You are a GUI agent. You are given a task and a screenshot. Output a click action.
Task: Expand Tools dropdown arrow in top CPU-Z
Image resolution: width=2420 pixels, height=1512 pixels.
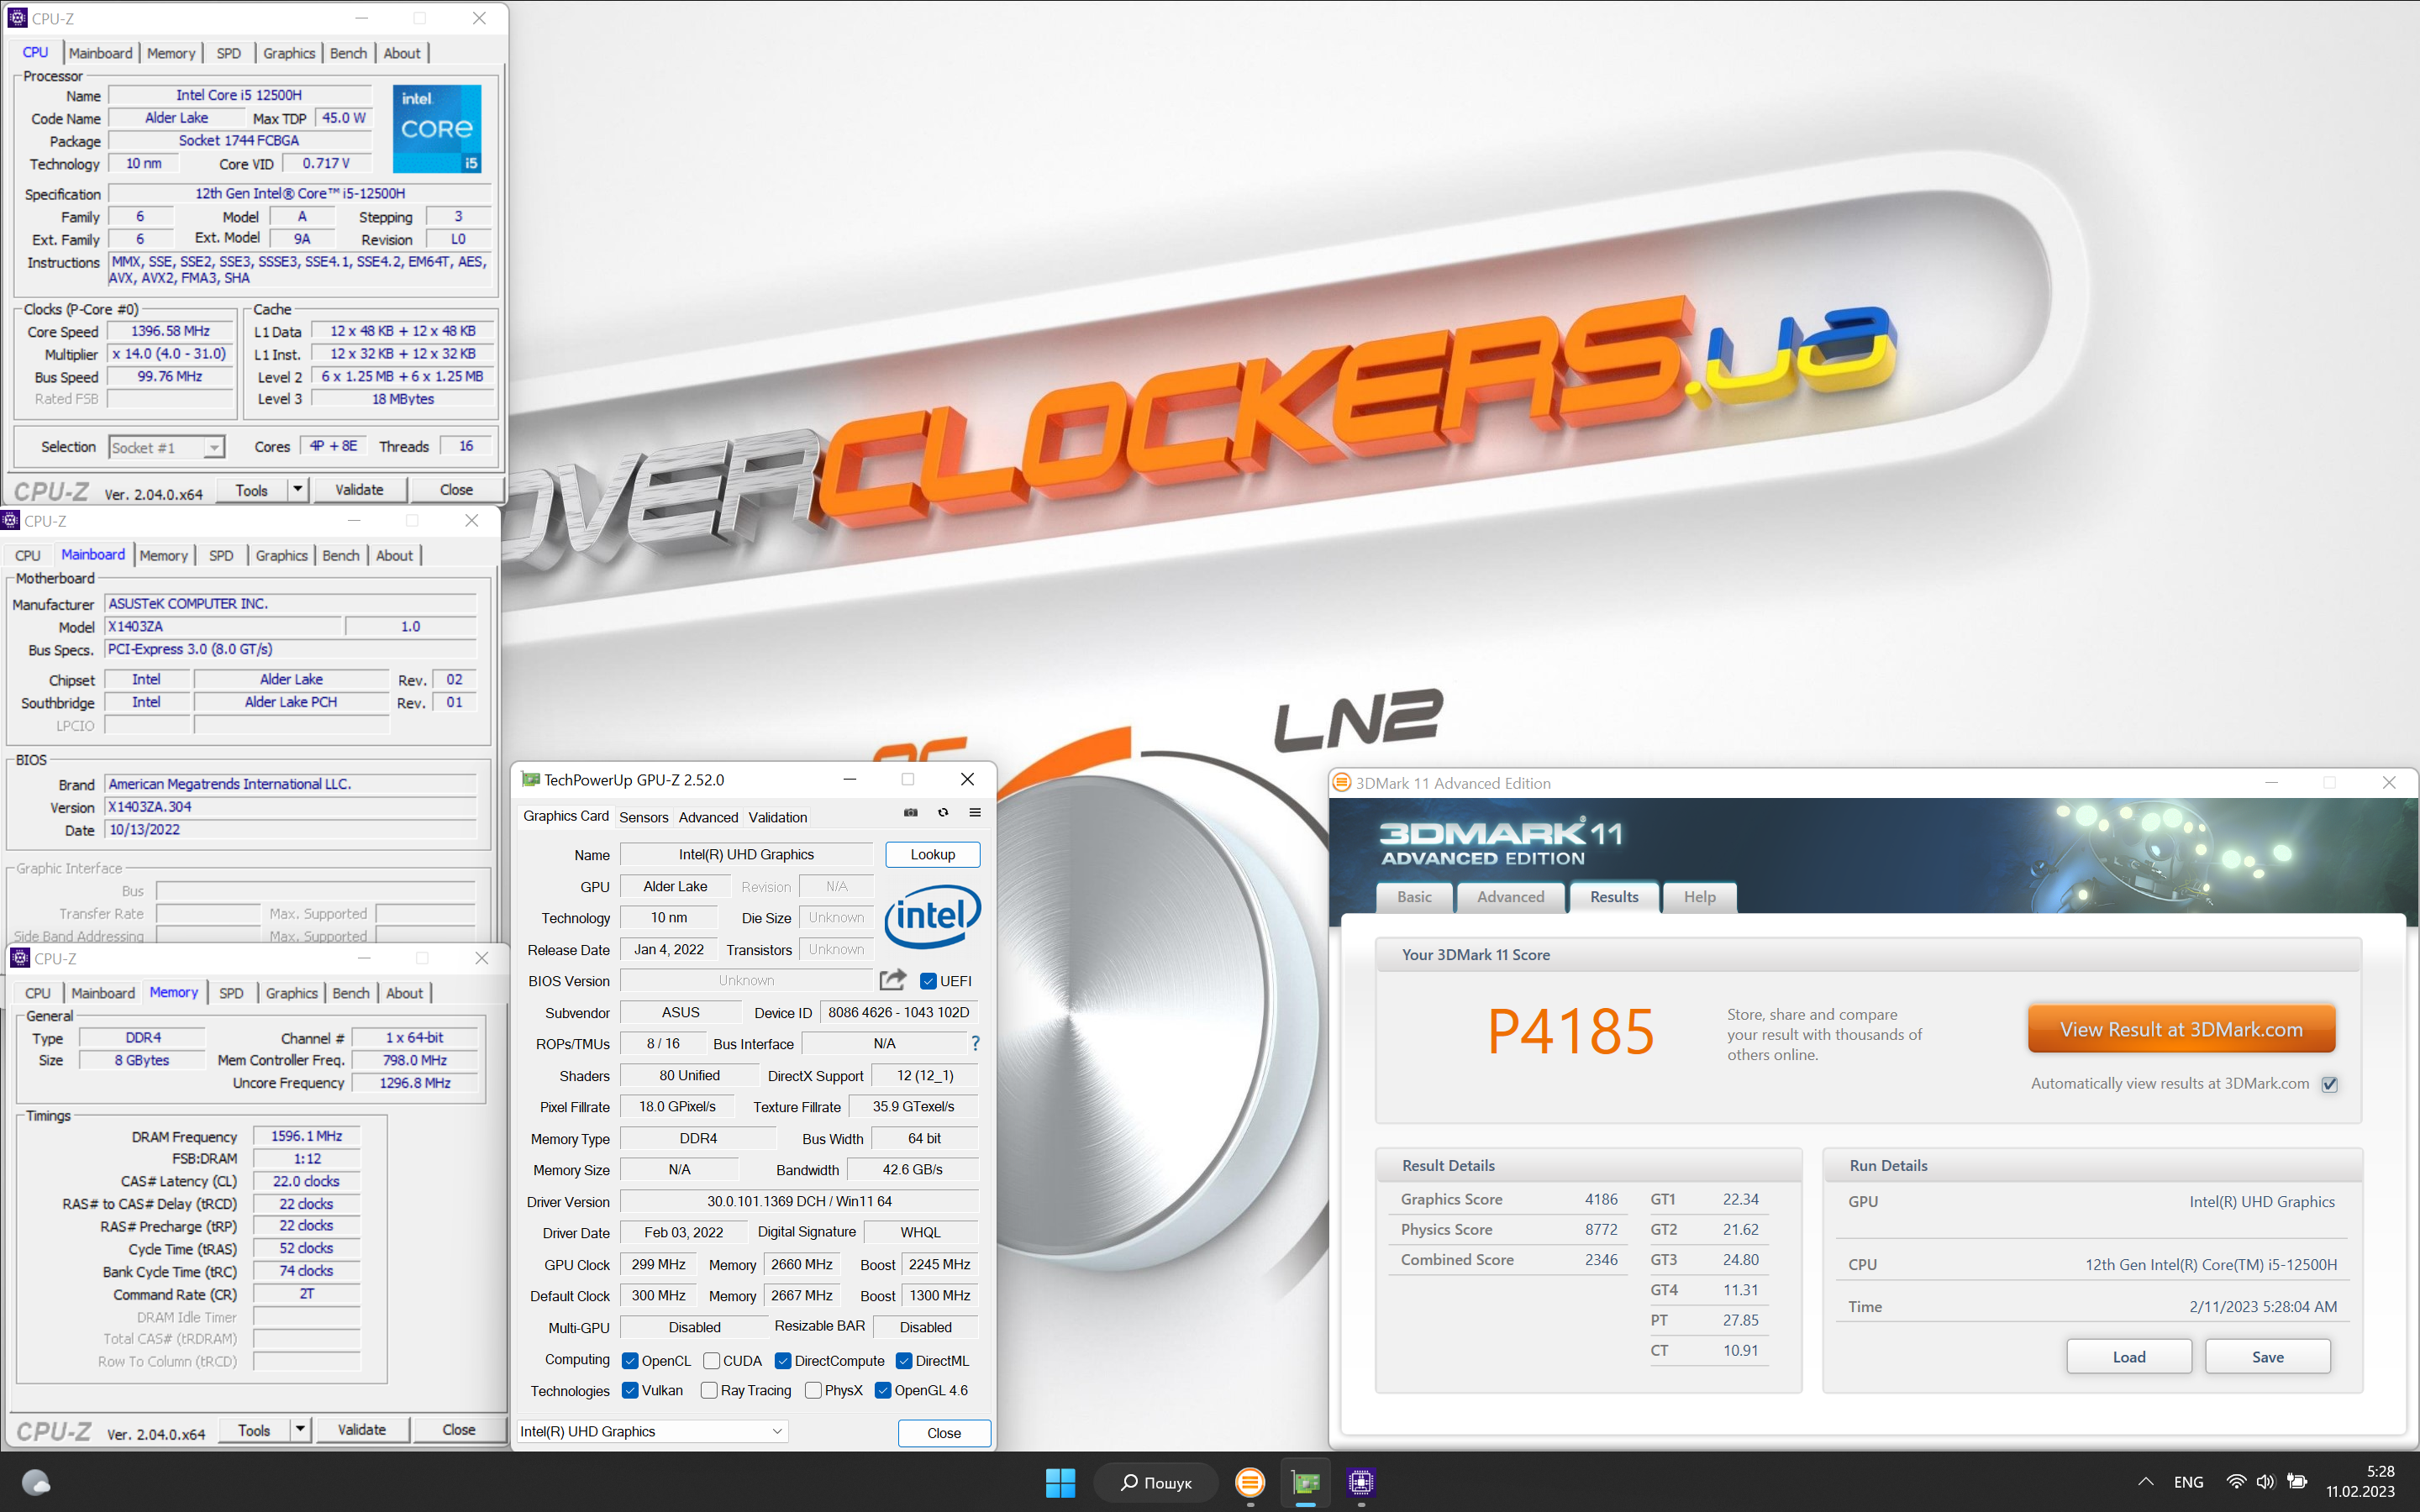(298, 489)
